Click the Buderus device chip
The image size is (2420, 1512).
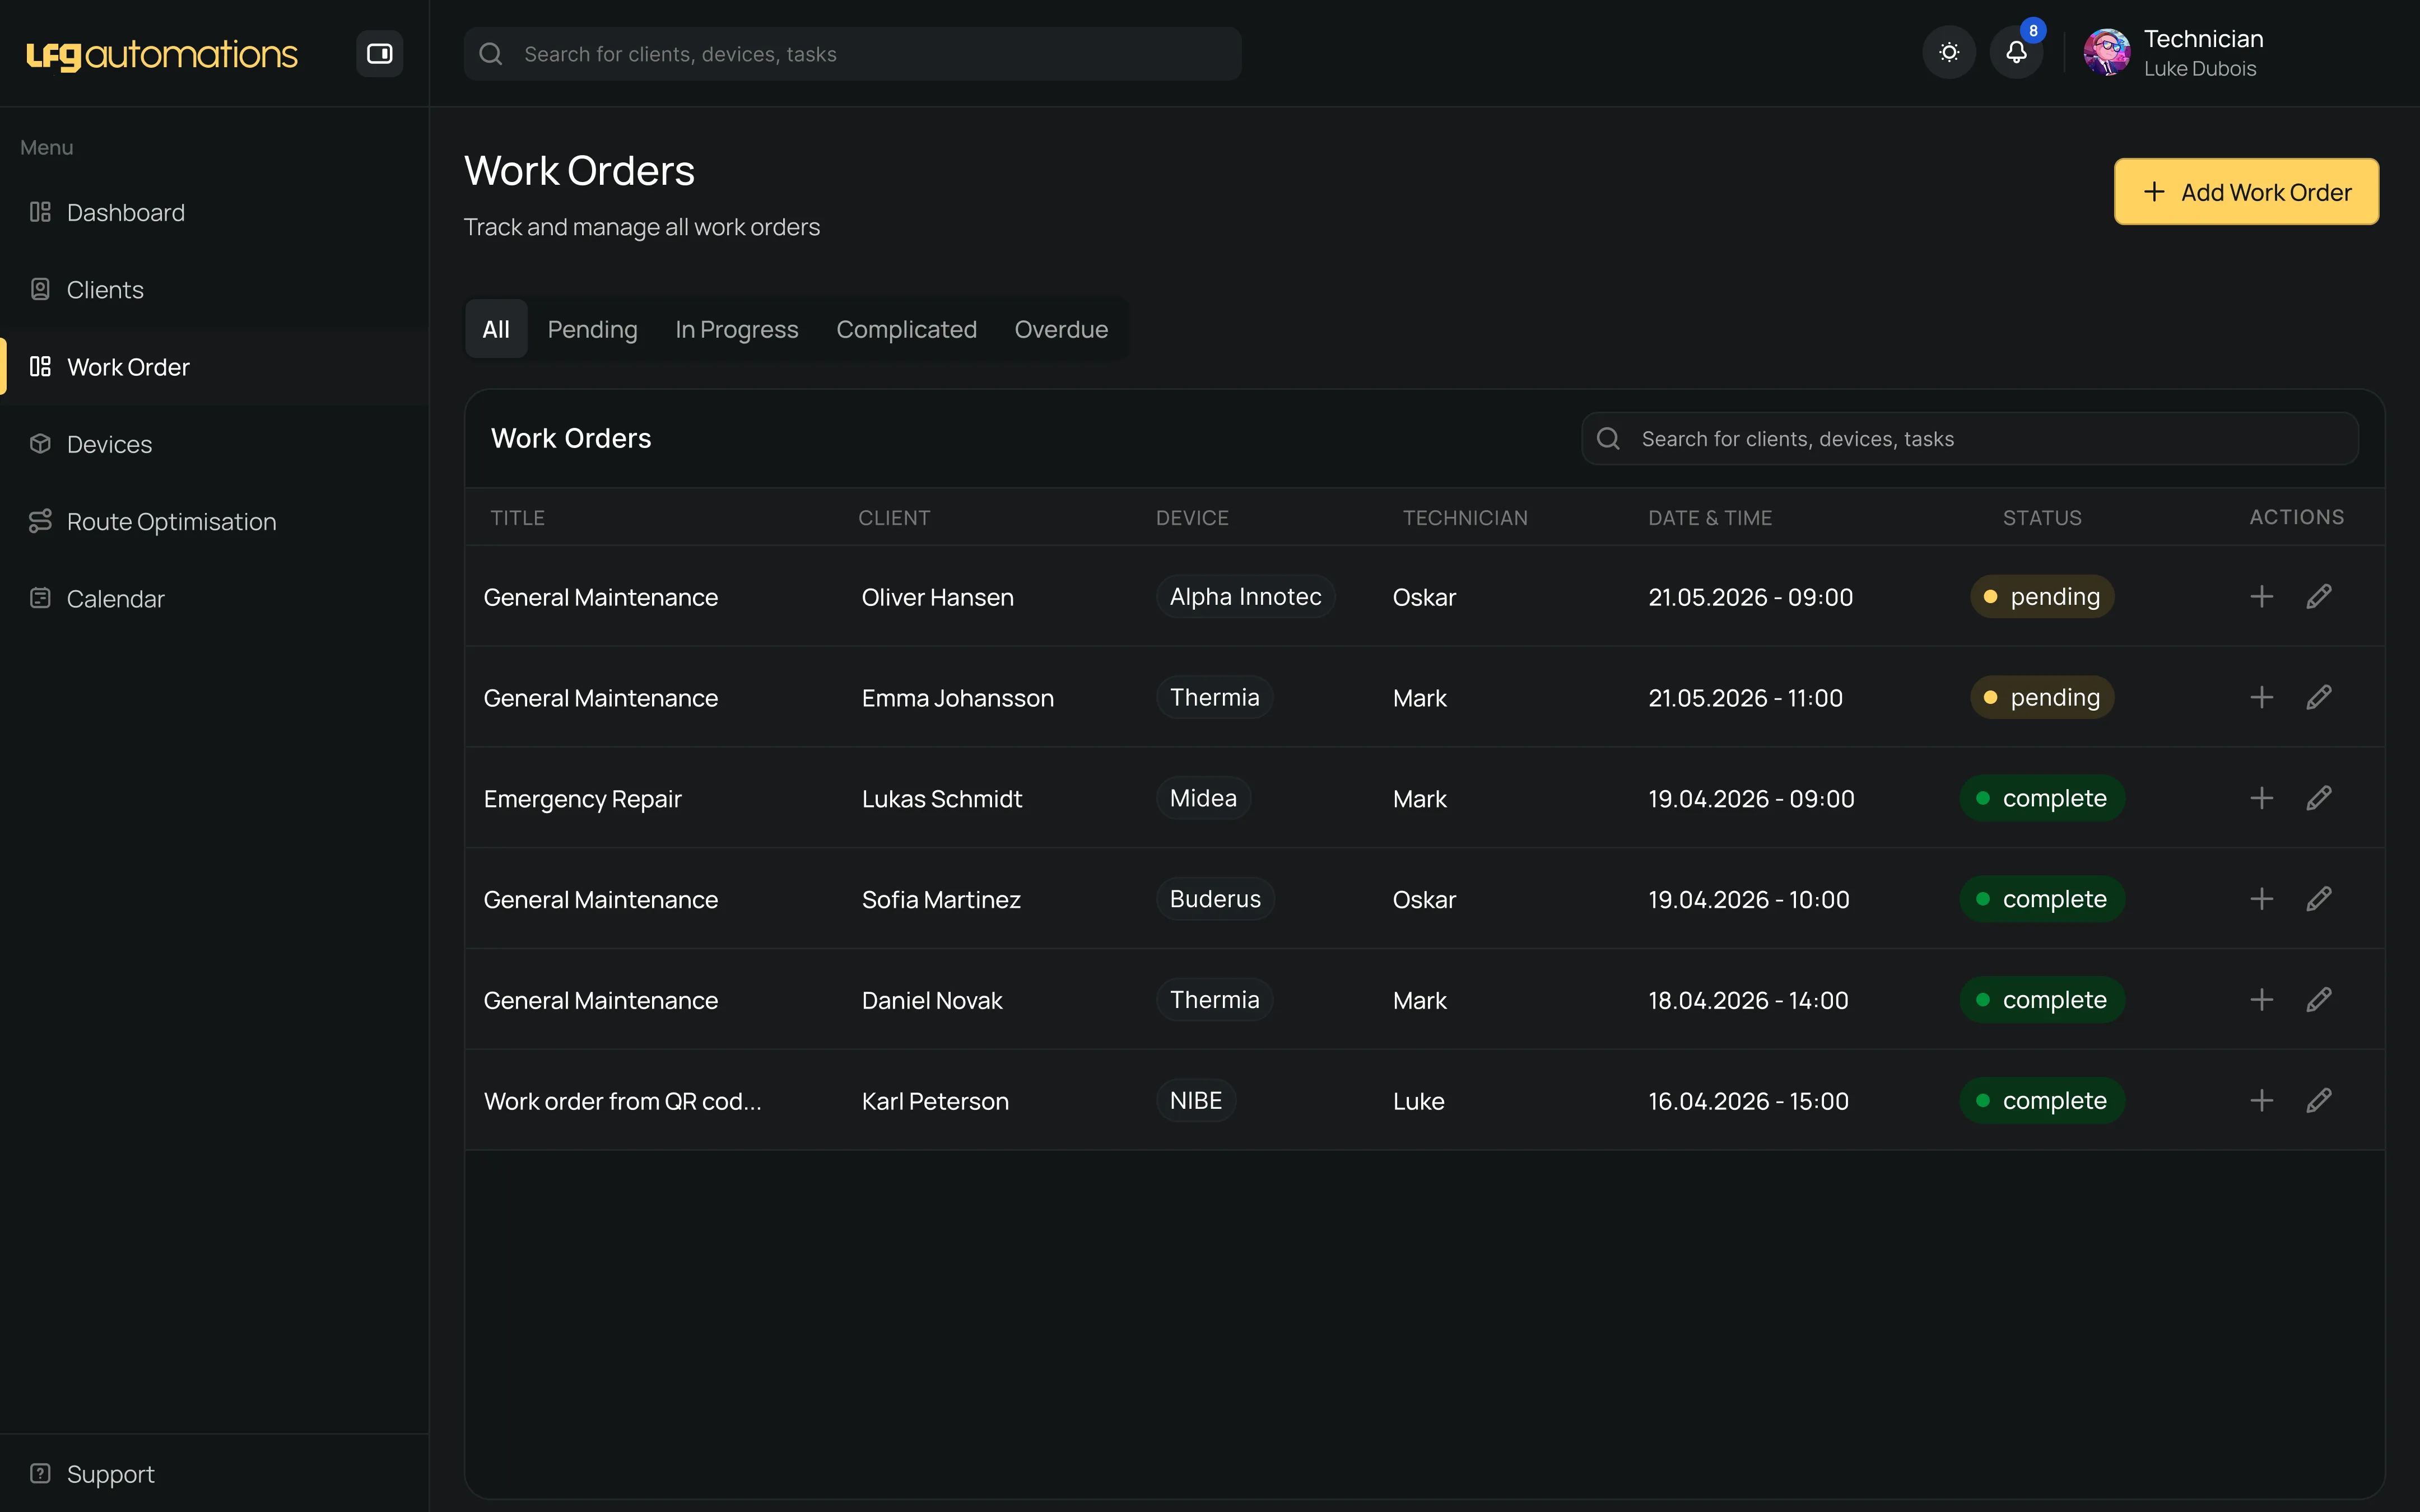click(1215, 899)
